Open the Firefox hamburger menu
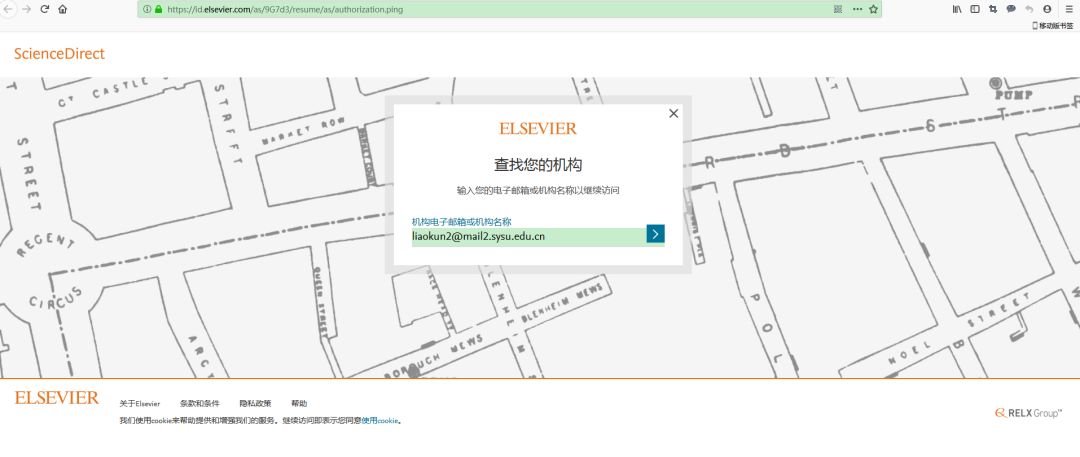The height and width of the screenshot is (457, 1080). coord(1069,9)
